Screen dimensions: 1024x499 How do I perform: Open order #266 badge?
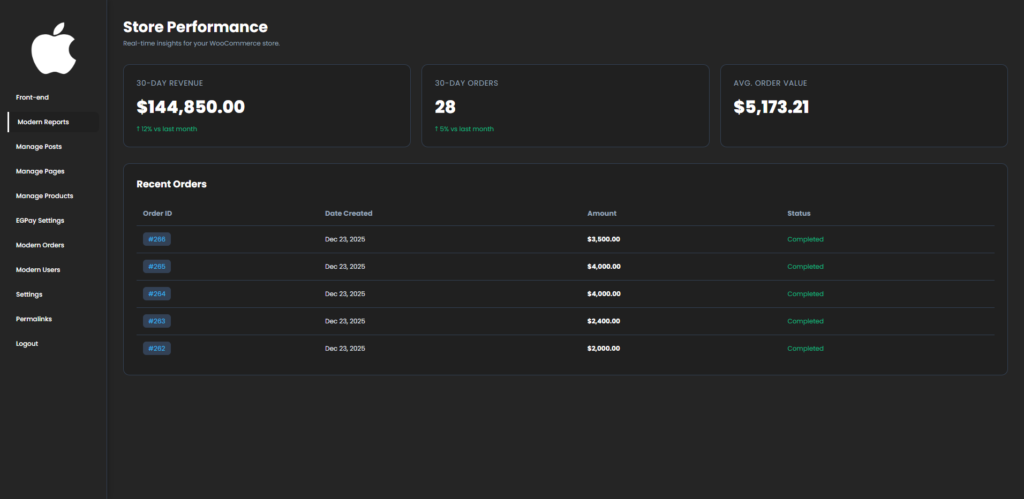157,239
